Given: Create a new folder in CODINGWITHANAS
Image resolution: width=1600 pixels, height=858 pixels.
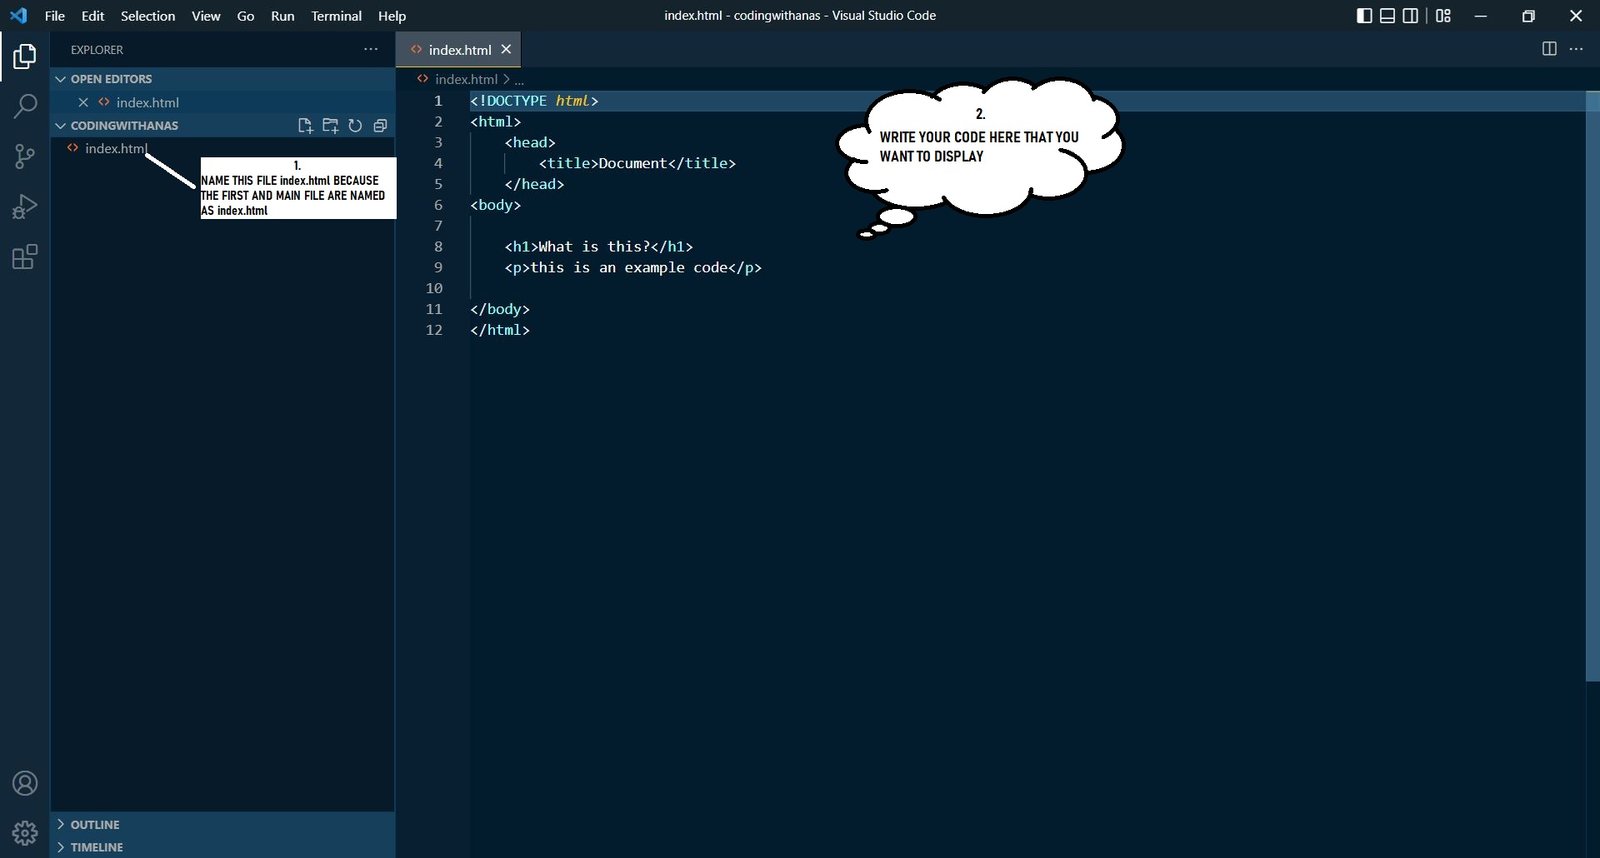Looking at the screenshot, I should point(330,125).
